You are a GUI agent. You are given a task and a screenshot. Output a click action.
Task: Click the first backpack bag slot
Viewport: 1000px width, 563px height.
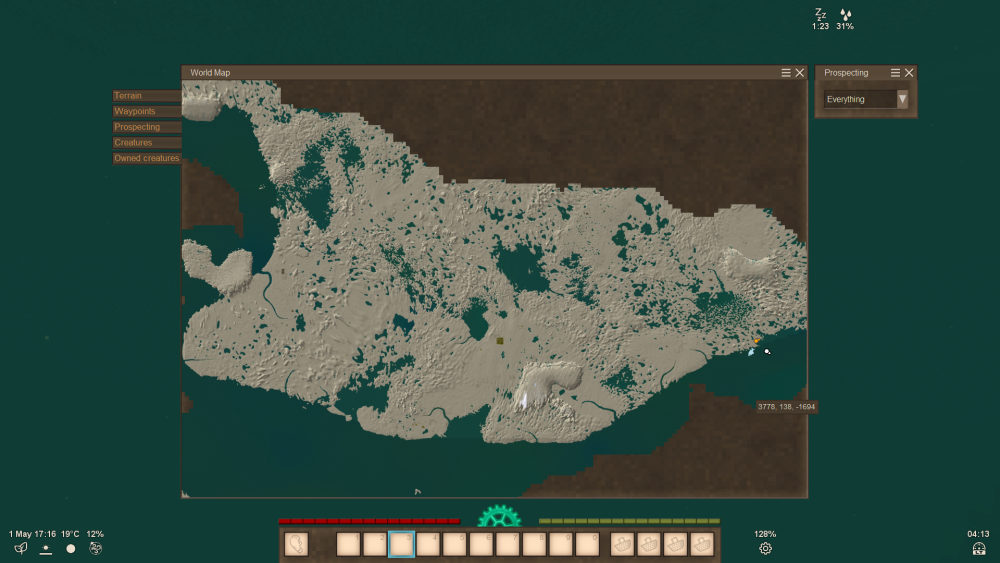click(623, 544)
